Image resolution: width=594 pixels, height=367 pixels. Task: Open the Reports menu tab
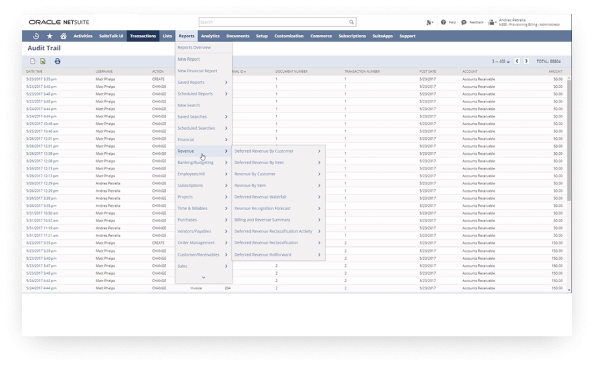click(x=186, y=36)
